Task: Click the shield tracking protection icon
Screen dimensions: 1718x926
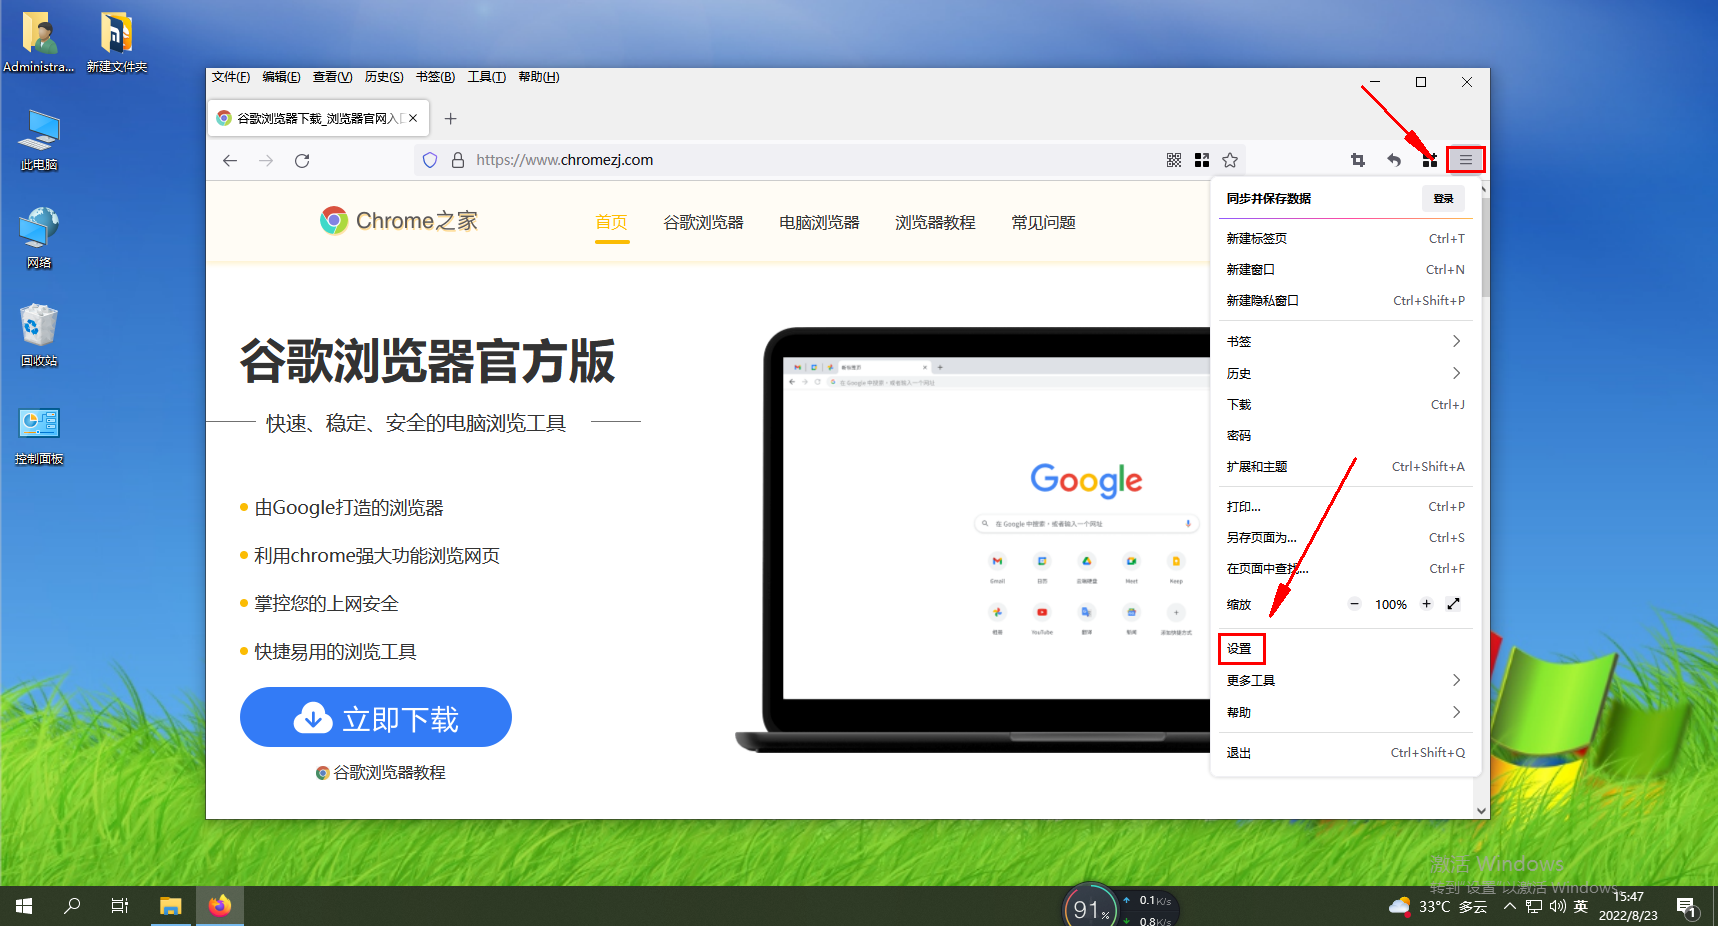Action: 430,160
